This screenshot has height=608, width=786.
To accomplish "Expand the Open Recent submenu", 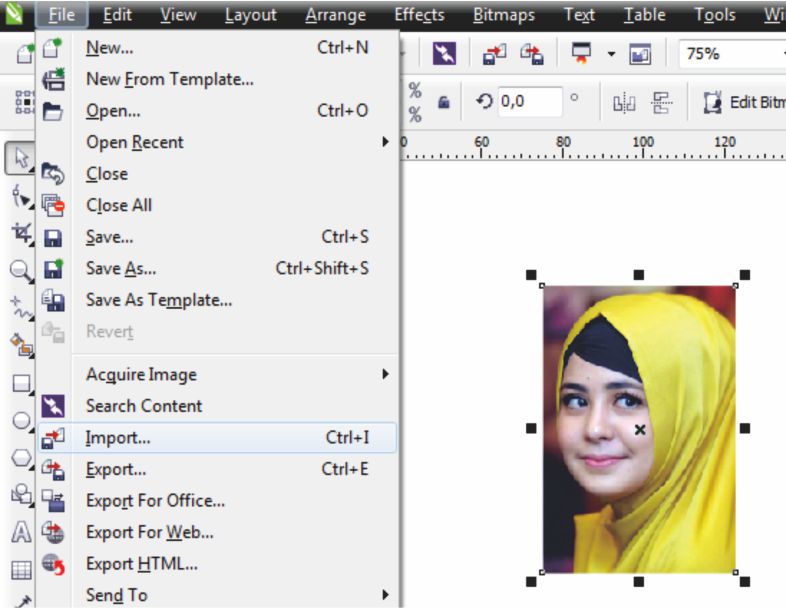I will (385, 142).
